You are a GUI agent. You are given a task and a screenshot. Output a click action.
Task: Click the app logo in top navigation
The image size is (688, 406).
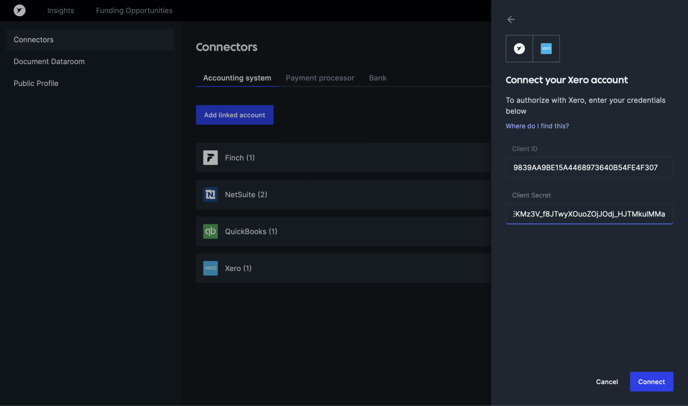(19, 10)
